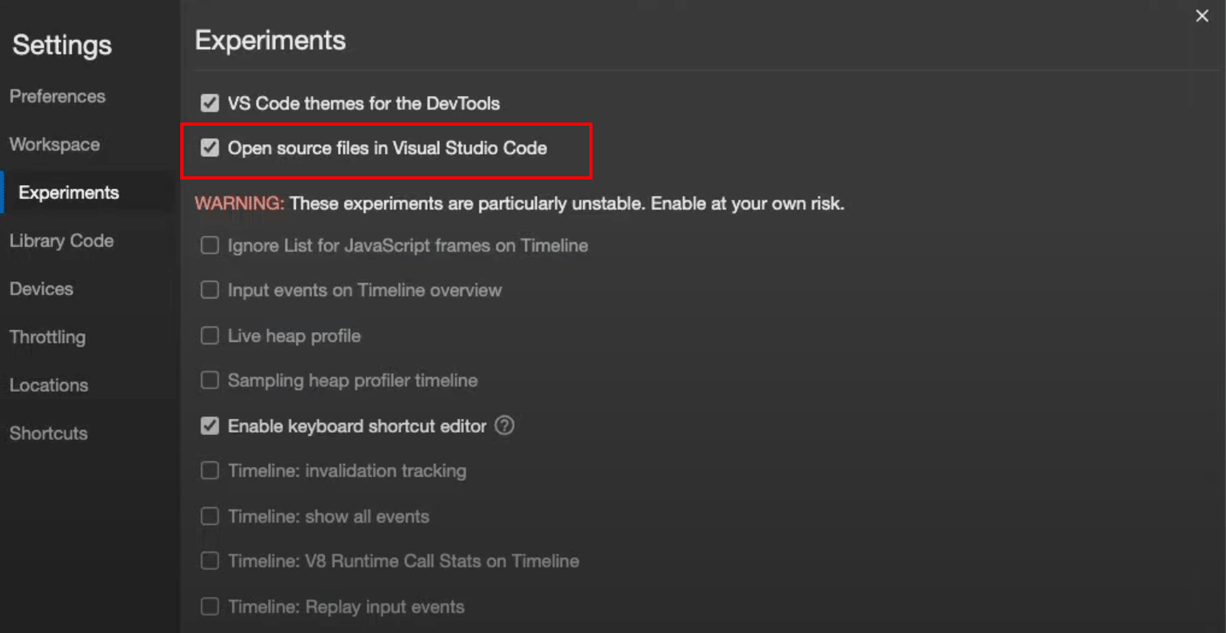The width and height of the screenshot is (1226, 633).
Task: Check Sampling heap profiler timeline
Action: click(210, 380)
